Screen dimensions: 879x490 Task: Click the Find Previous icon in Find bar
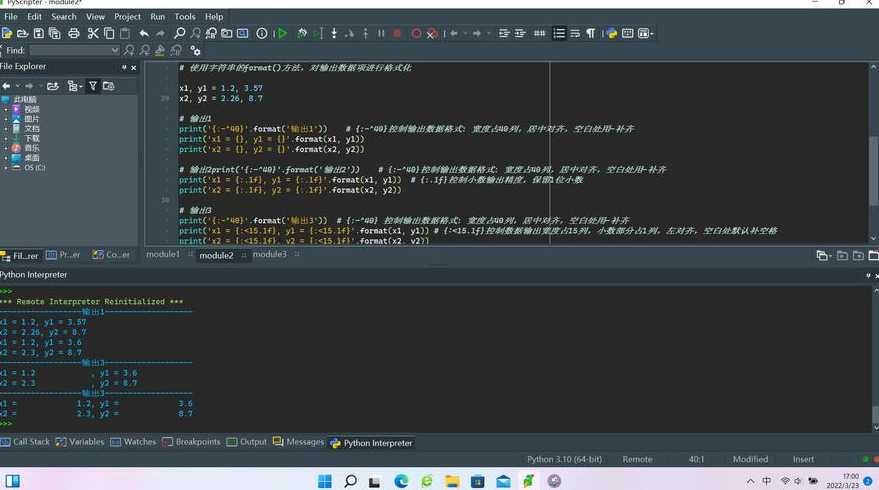145,50
